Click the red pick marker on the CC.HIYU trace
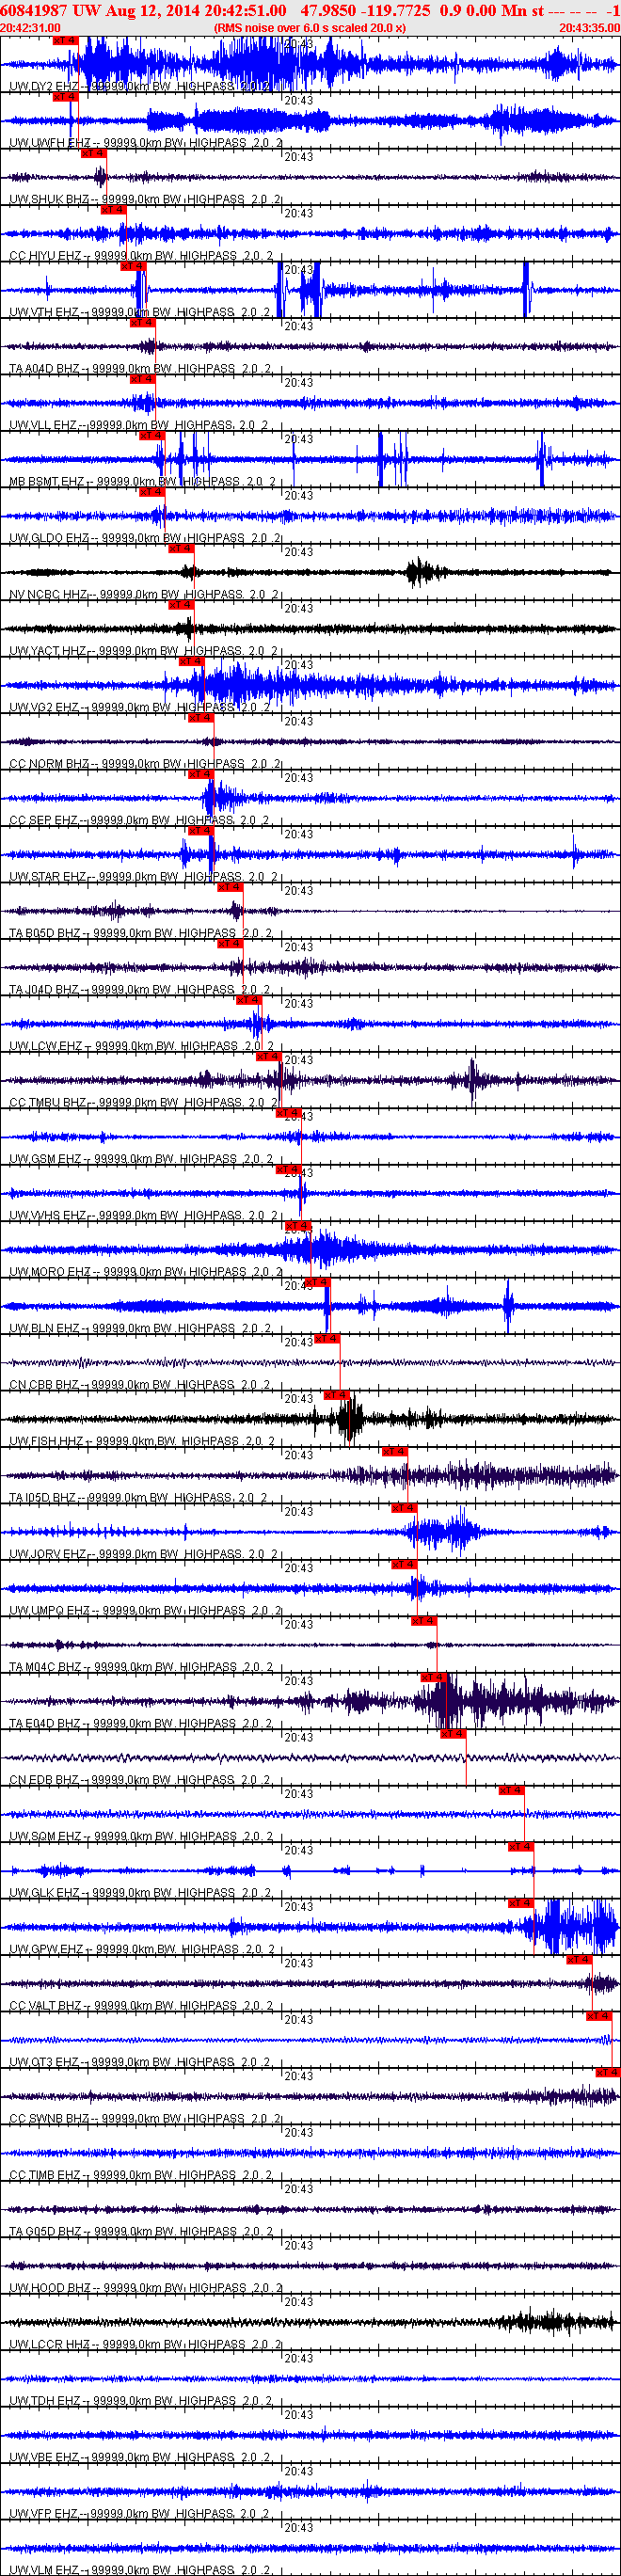The height and width of the screenshot is (2576, 621). [x=113, y=210]
